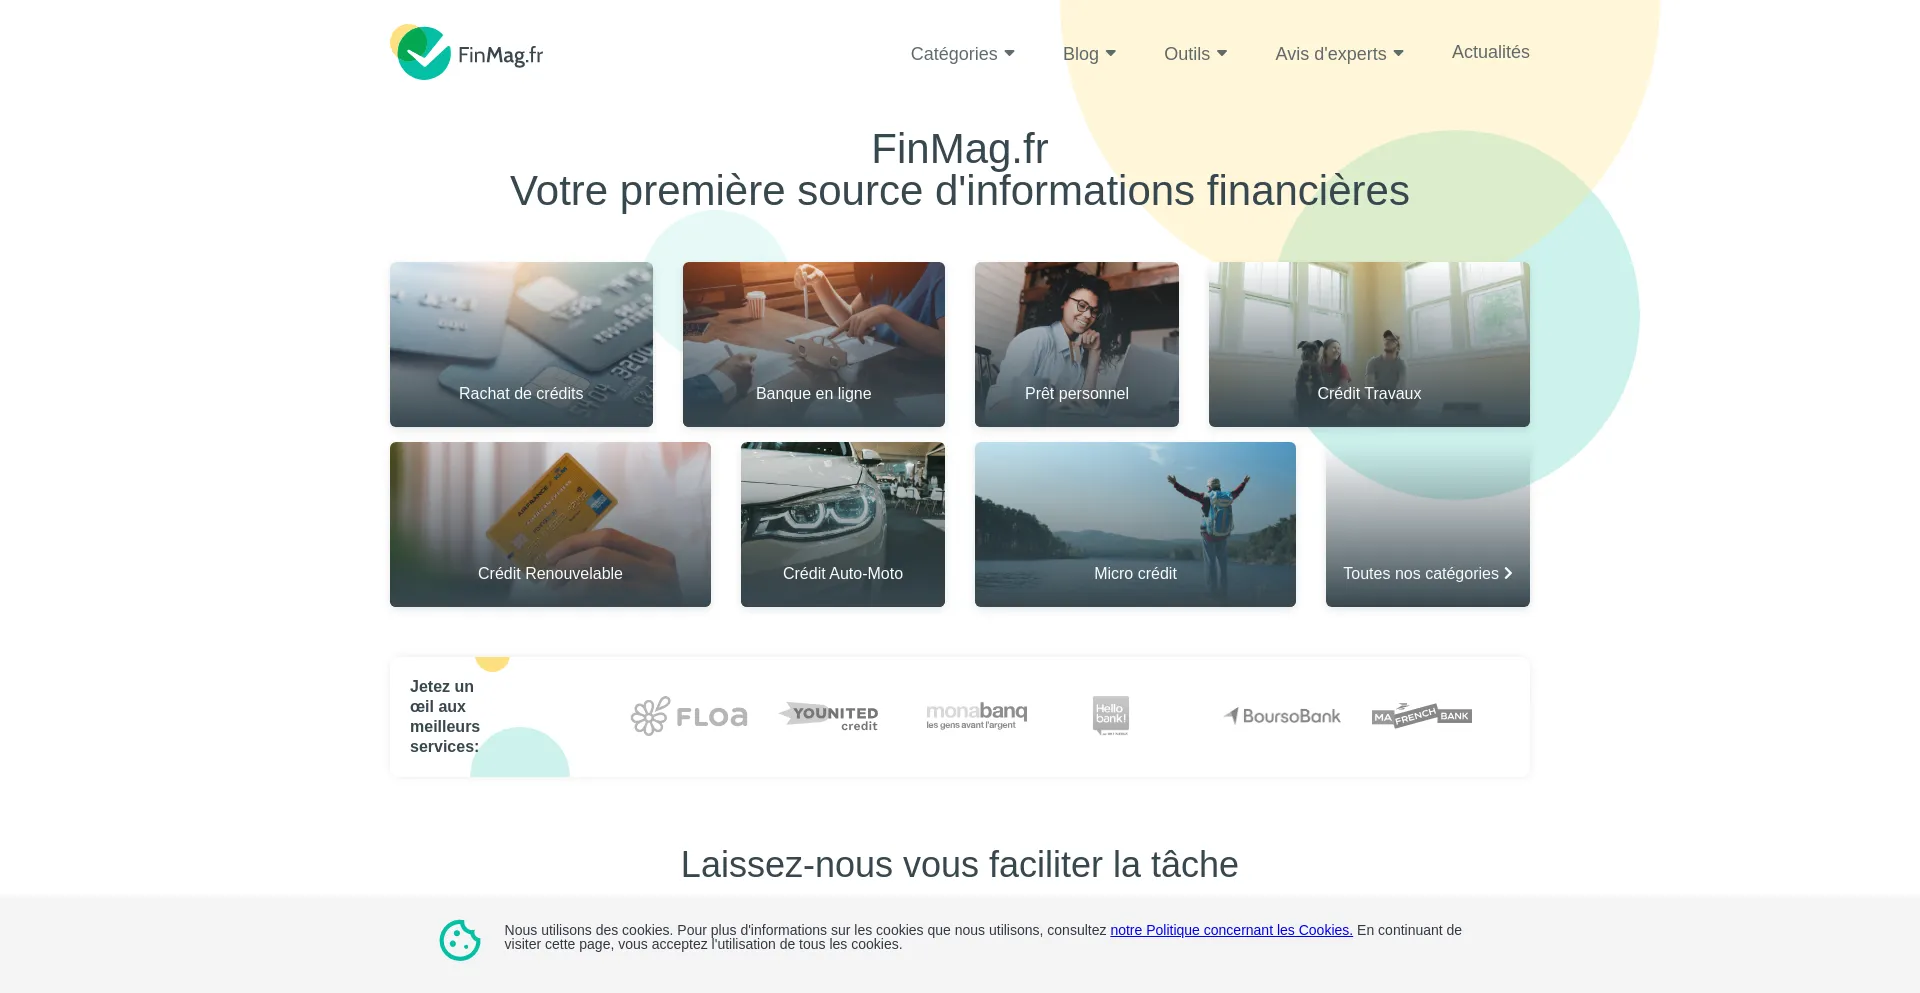Image resolution: width=1920 pixels, height=993 pixels.
Task: Select the Banque en ligne card
Action: [x=813, y=344]
